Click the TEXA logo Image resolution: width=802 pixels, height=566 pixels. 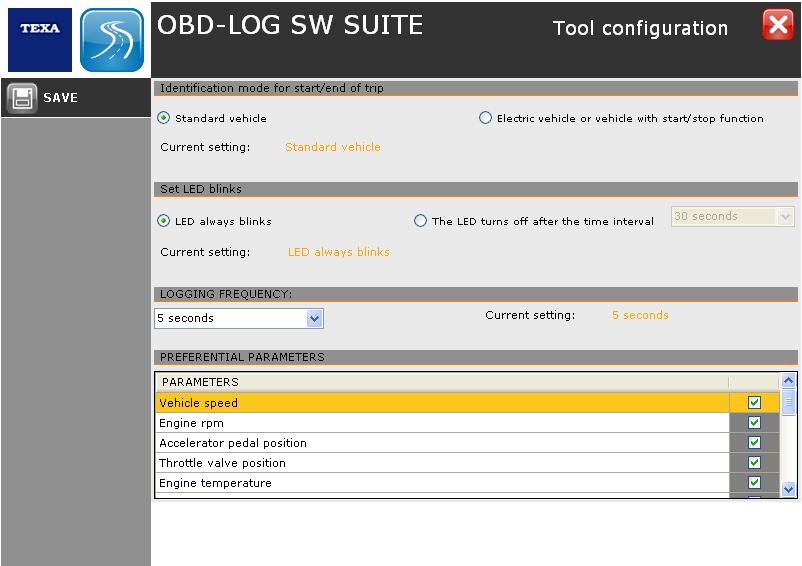40,40
